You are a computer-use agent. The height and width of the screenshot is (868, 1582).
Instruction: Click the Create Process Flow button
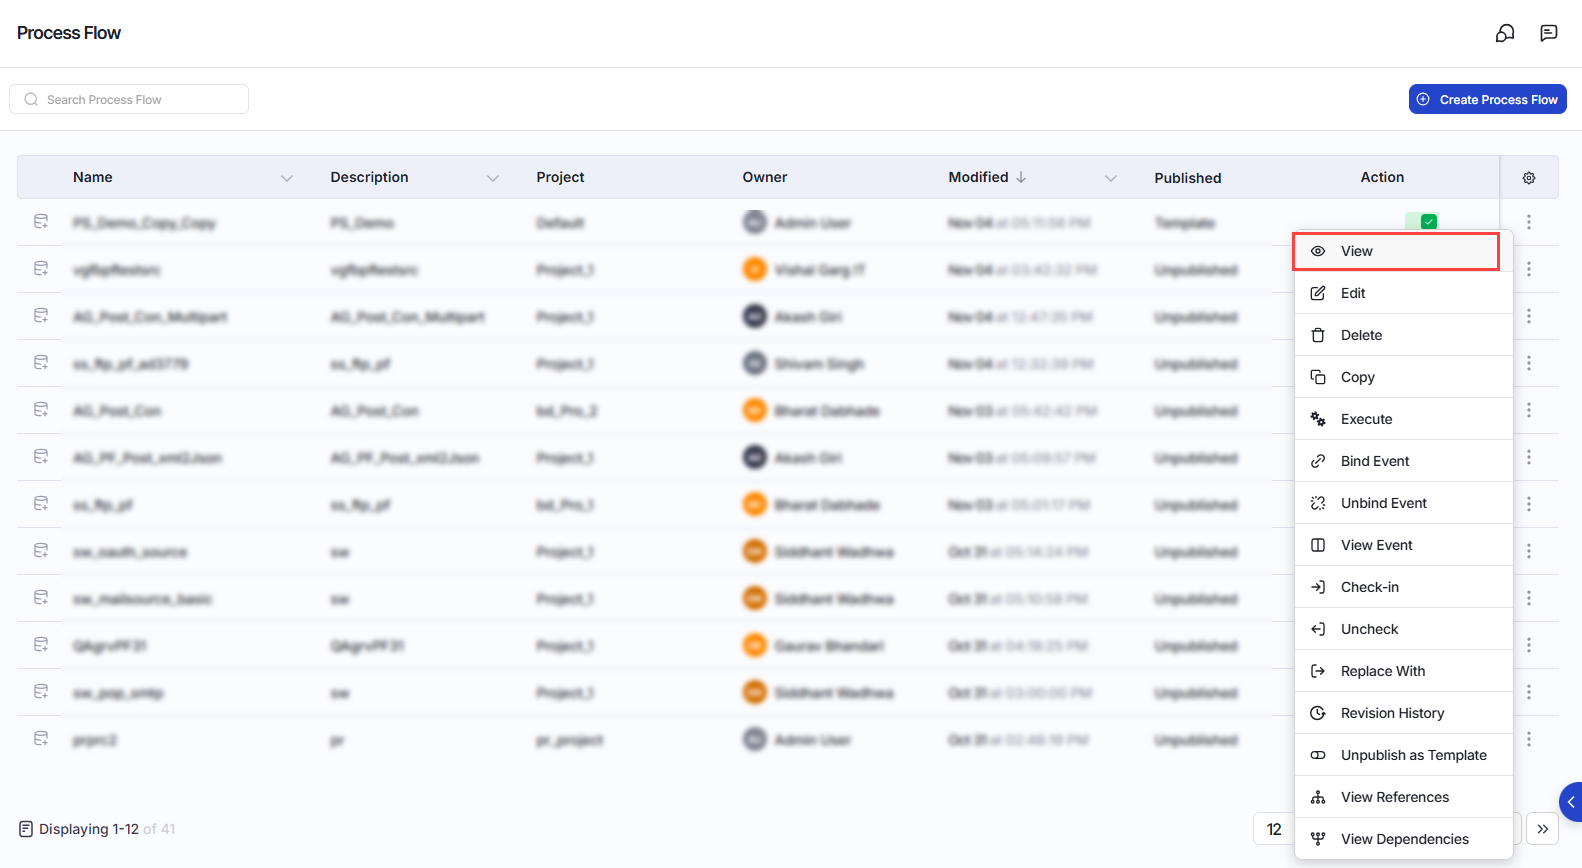coord(1488,99)
